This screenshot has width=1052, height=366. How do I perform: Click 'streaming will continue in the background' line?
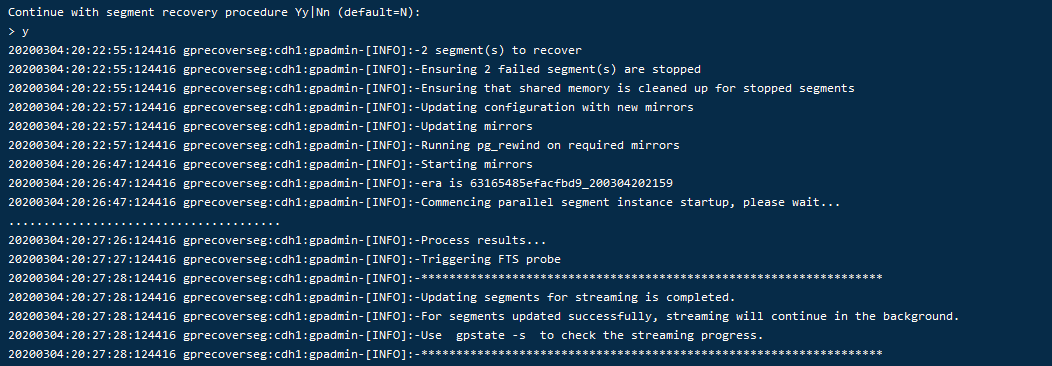[x=484, y=316]
